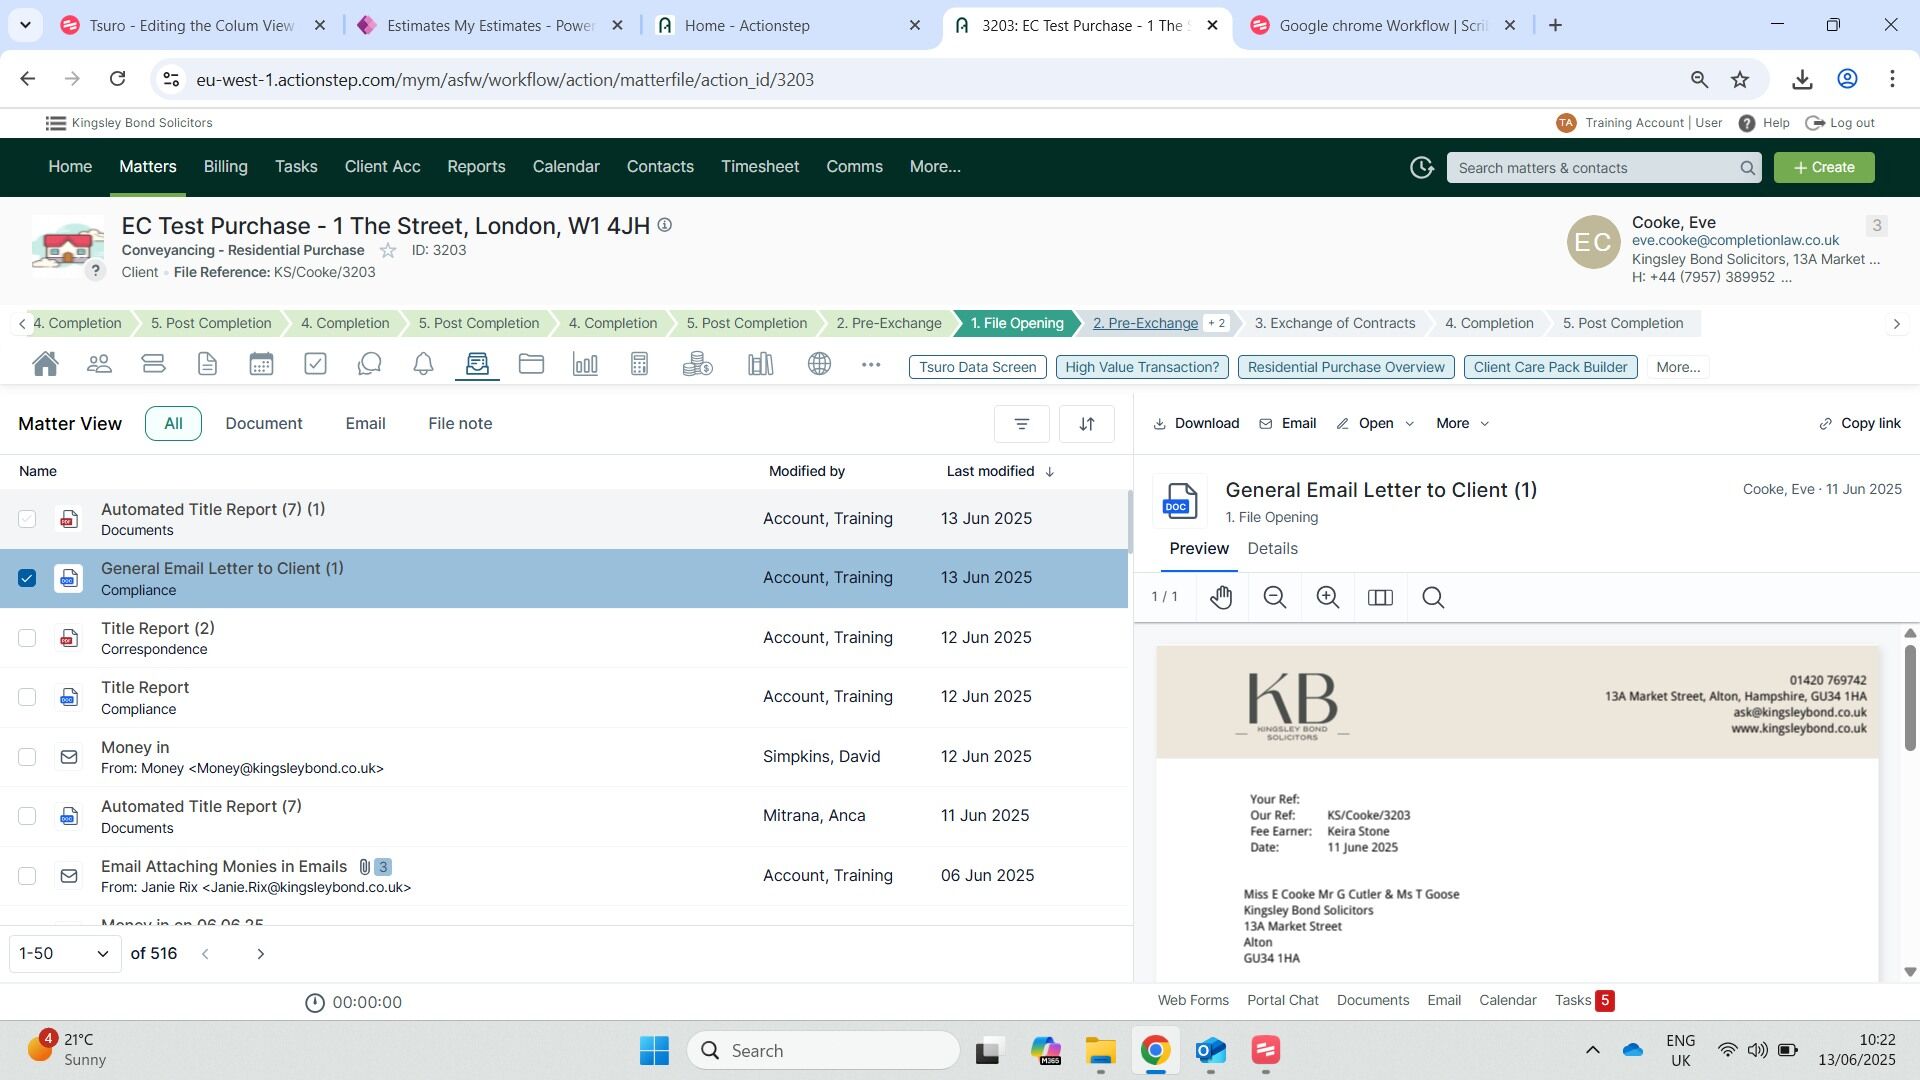The image size is (1920, 1080).
Task: Toggle the sort order button
Action: click(1086, 424)
